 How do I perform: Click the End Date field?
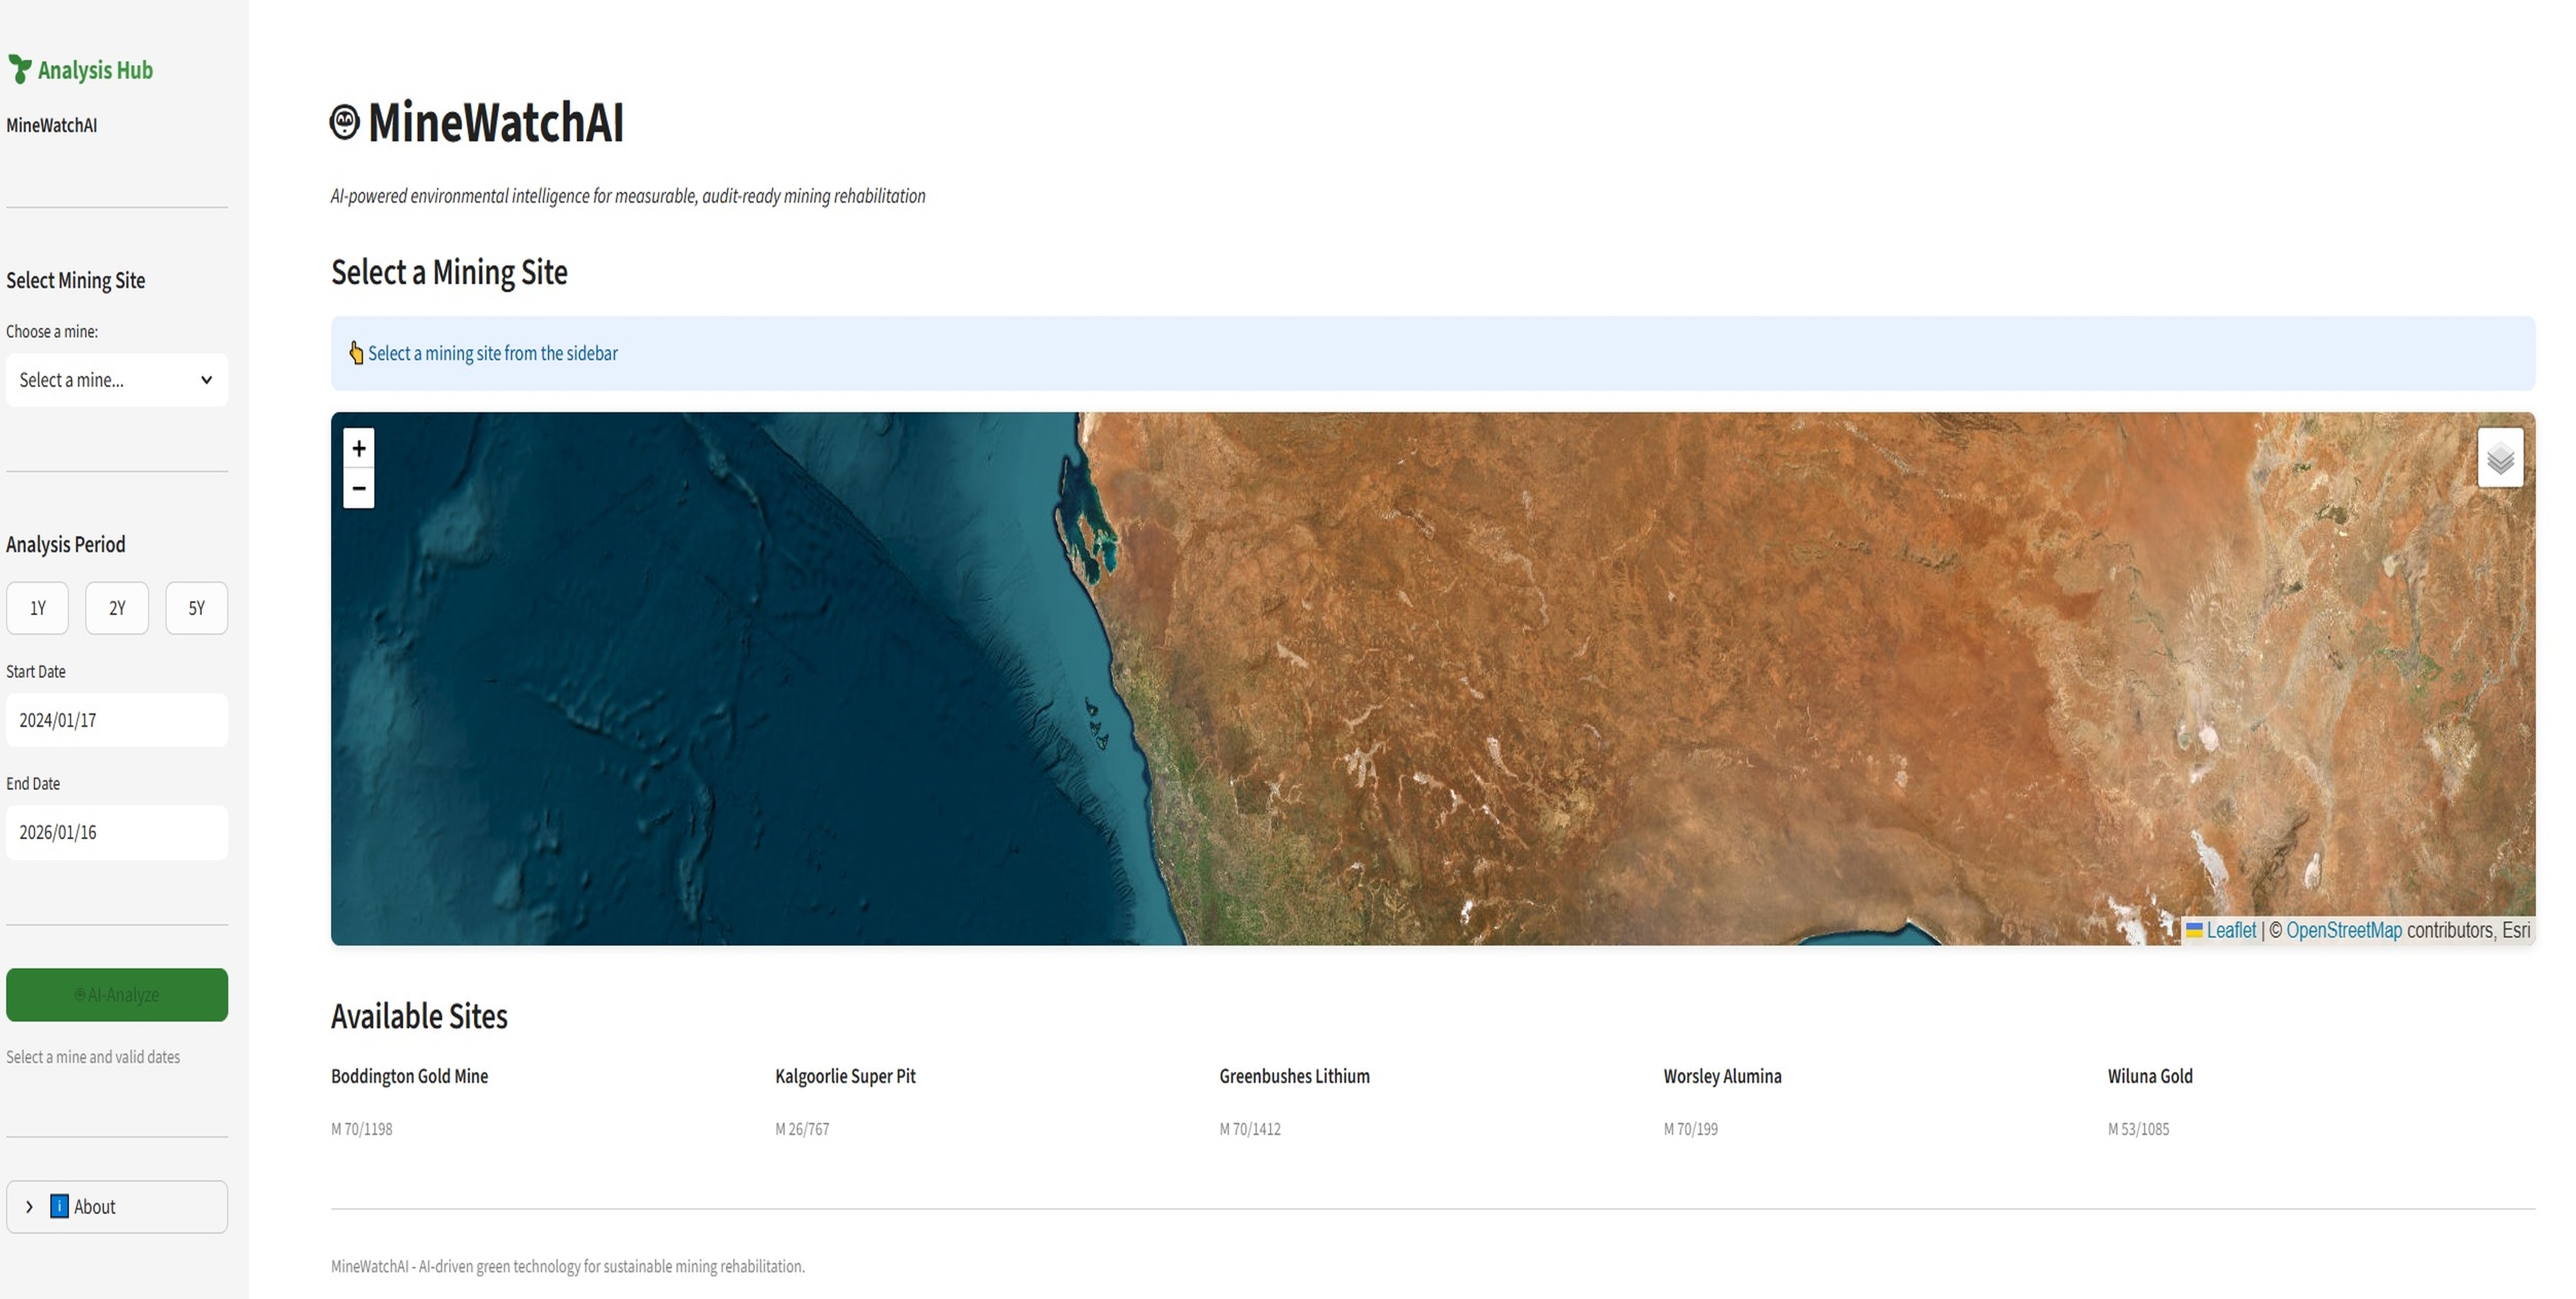pyautogui.click(x=117, y=832)
